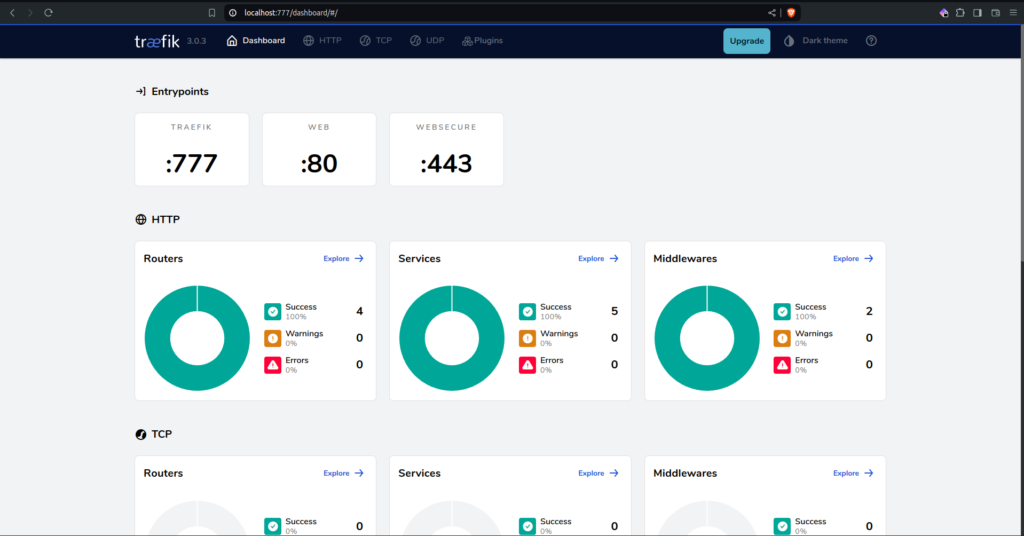Image resolution: width=1024 pixels, height=536 pixels.
Task: Click the Upgrade button
Action: pos(746,40)
